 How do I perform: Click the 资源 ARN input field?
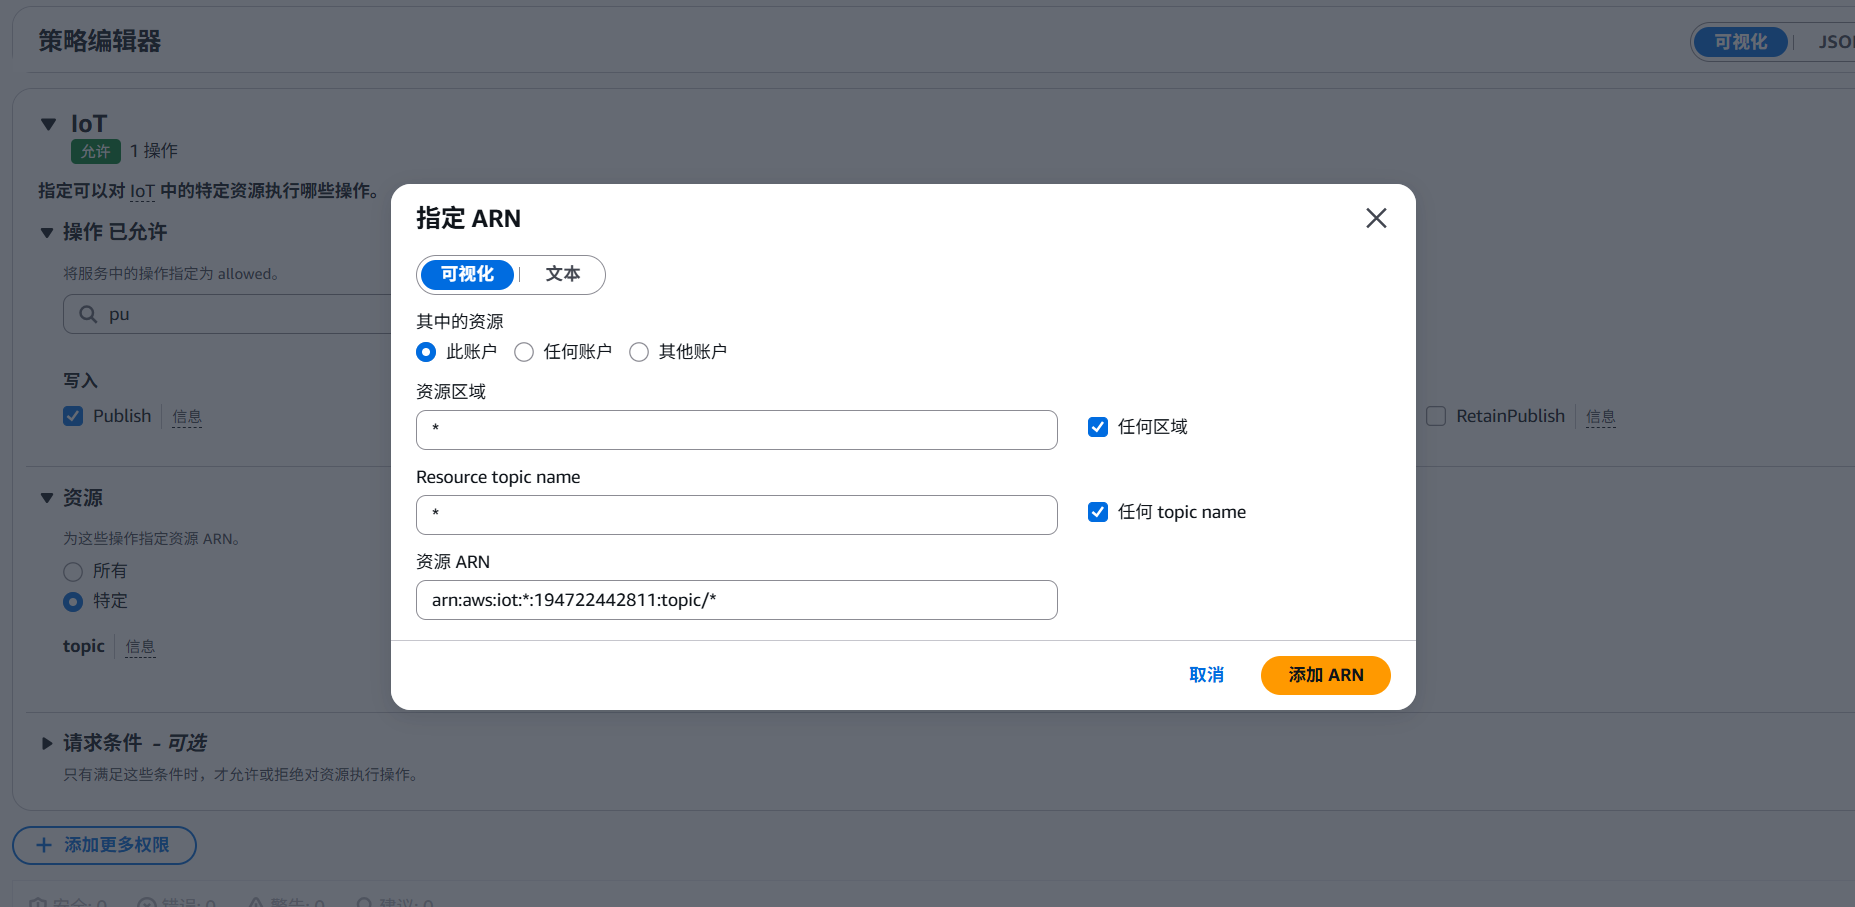(x=736, y=600)
